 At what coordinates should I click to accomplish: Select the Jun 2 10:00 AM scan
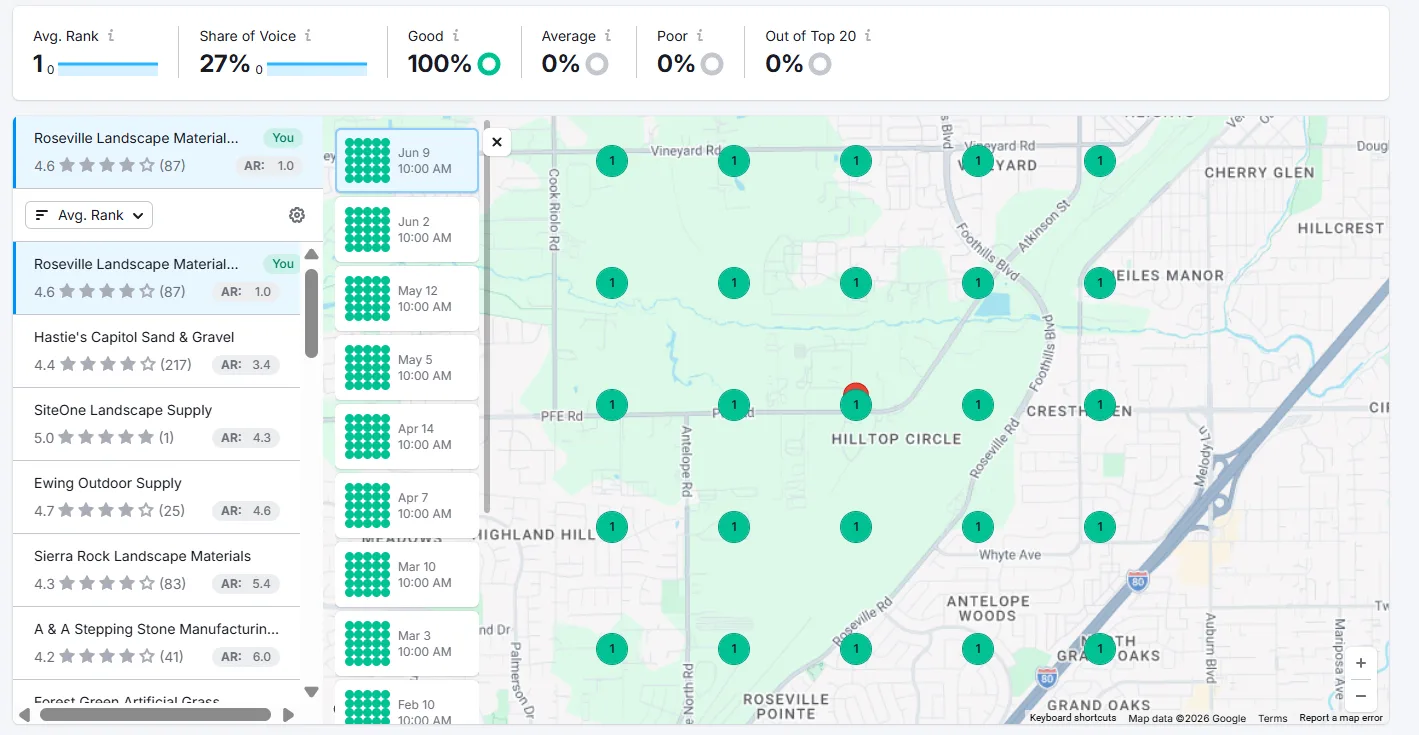click(x=407, y=230)
